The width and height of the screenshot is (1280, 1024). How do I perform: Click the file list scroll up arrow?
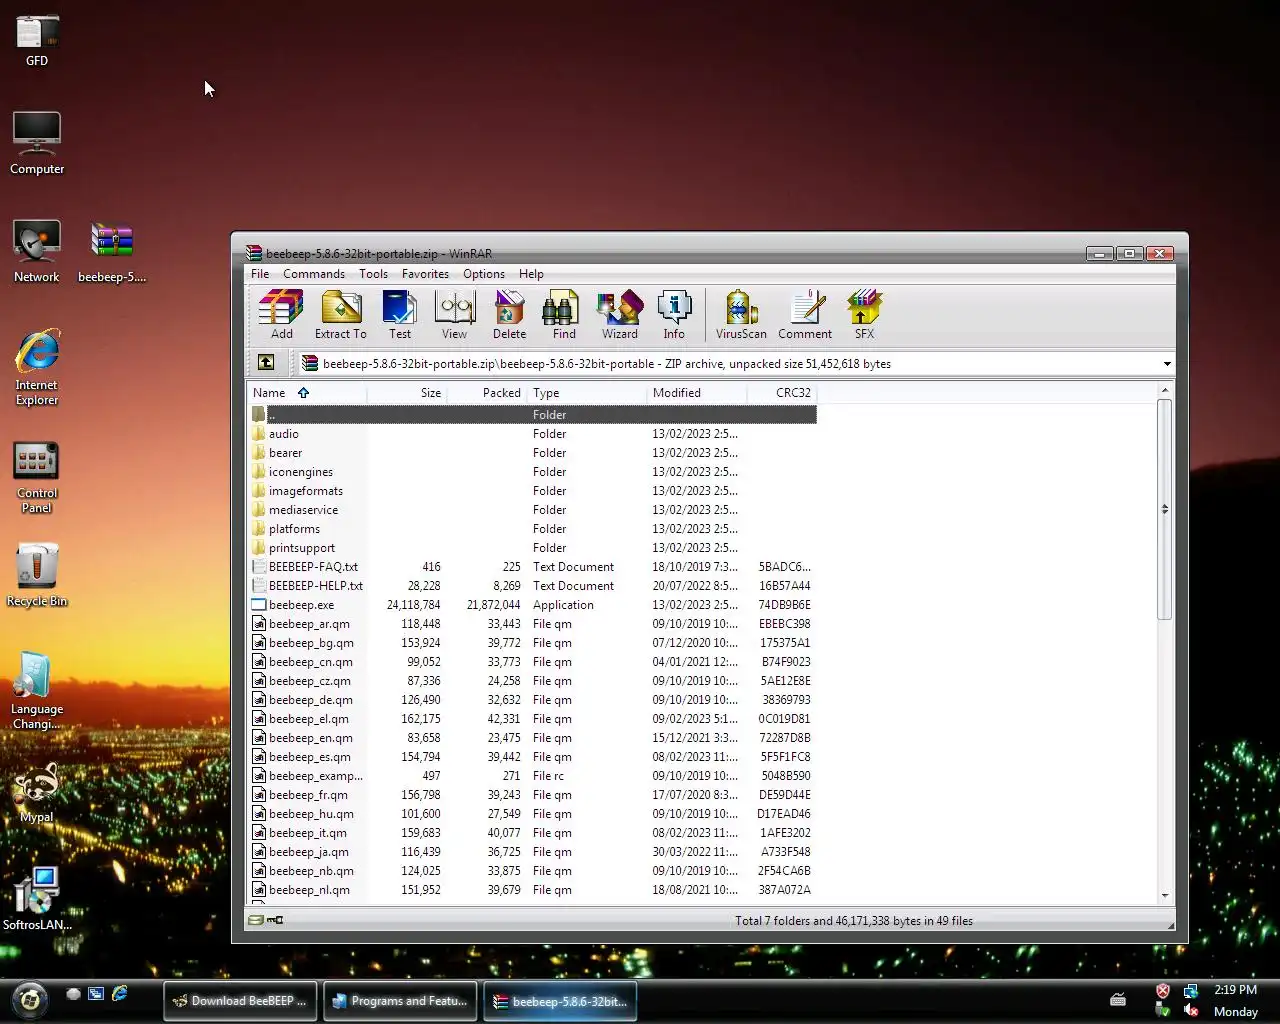[1165, 390]
